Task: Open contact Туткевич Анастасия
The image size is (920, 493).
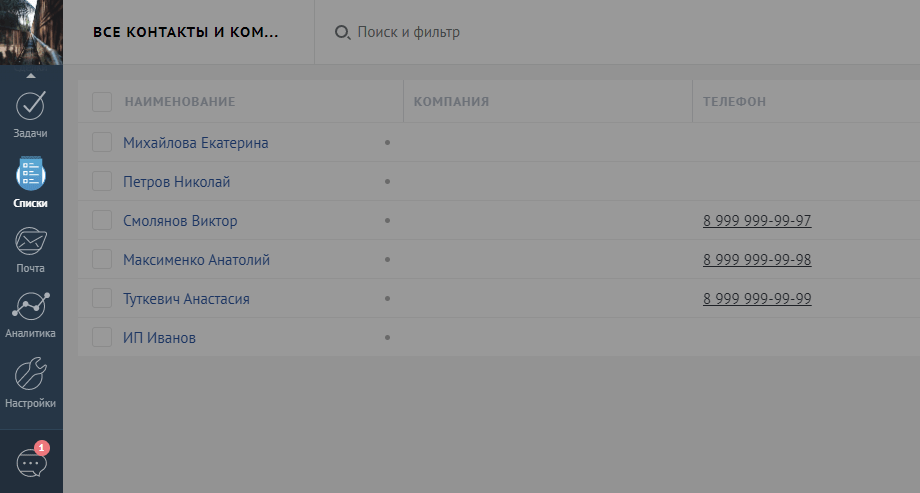Action: 186,299
